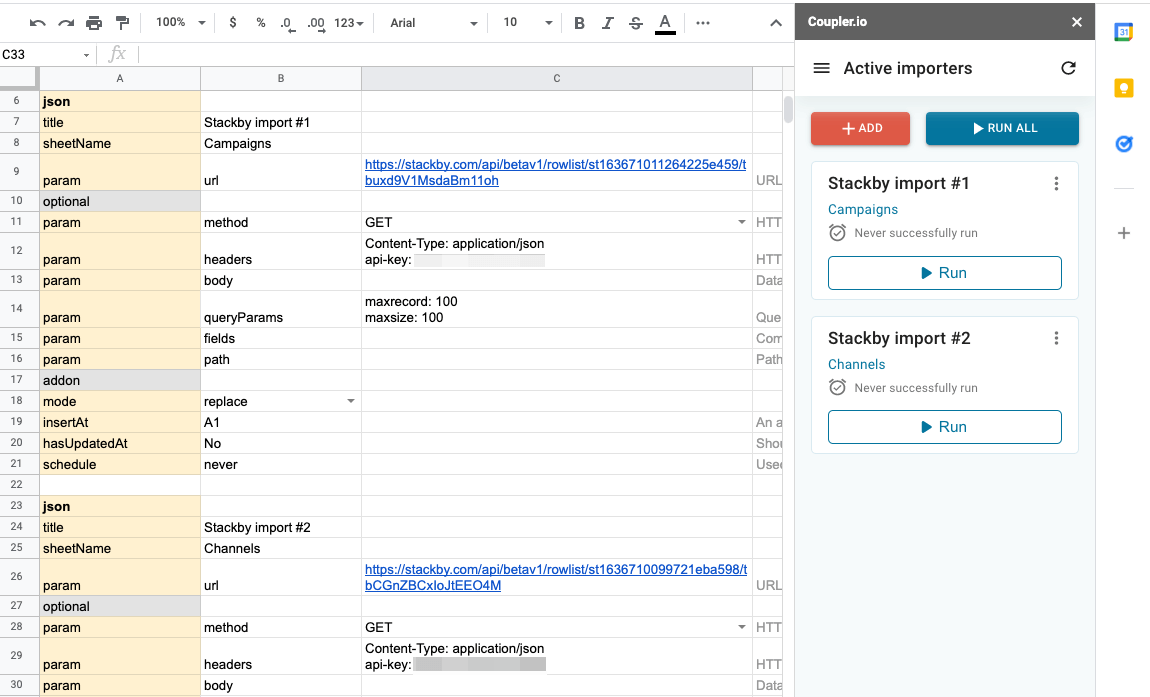Undo the last action
The width and height of the screenshot is (1150, 697).
click(37, 23)
